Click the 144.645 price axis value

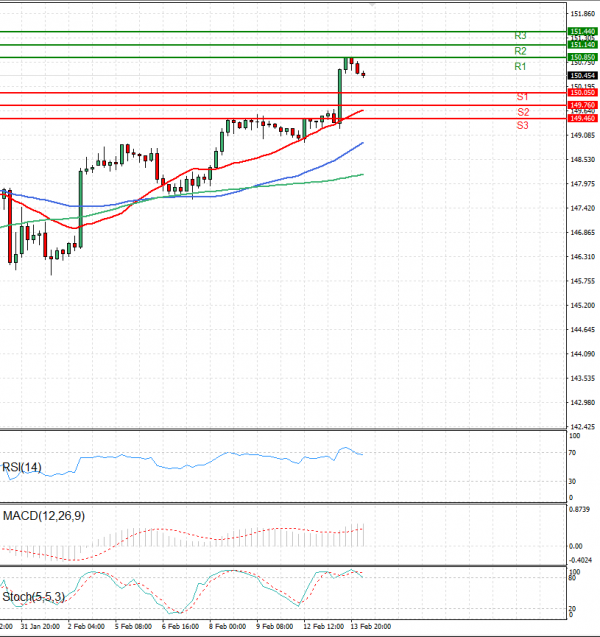coord(583,330)
